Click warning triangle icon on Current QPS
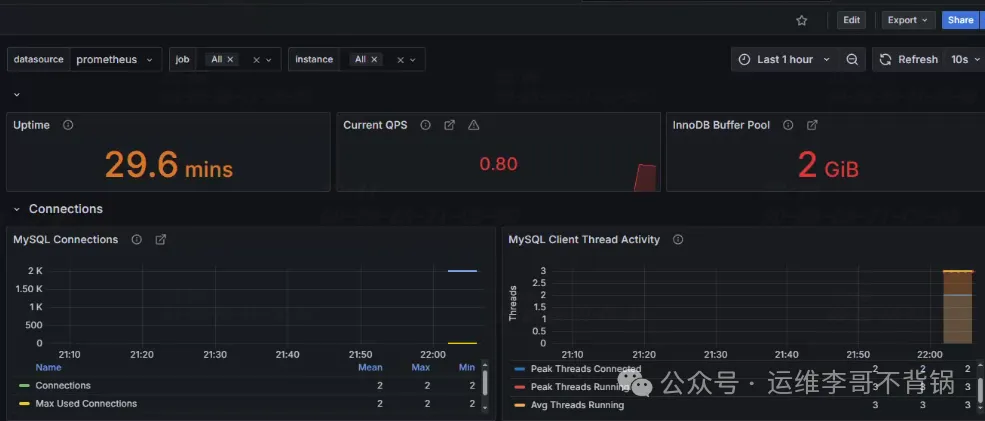The image size is (985, 421). click(474, 126)
